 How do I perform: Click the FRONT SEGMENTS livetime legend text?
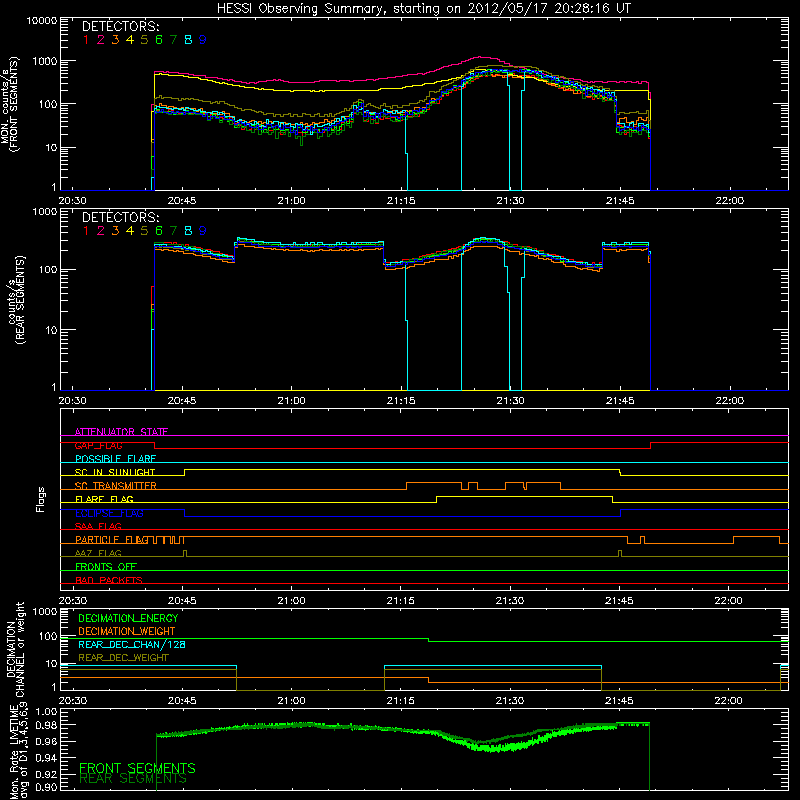click(x=137, y=768)
